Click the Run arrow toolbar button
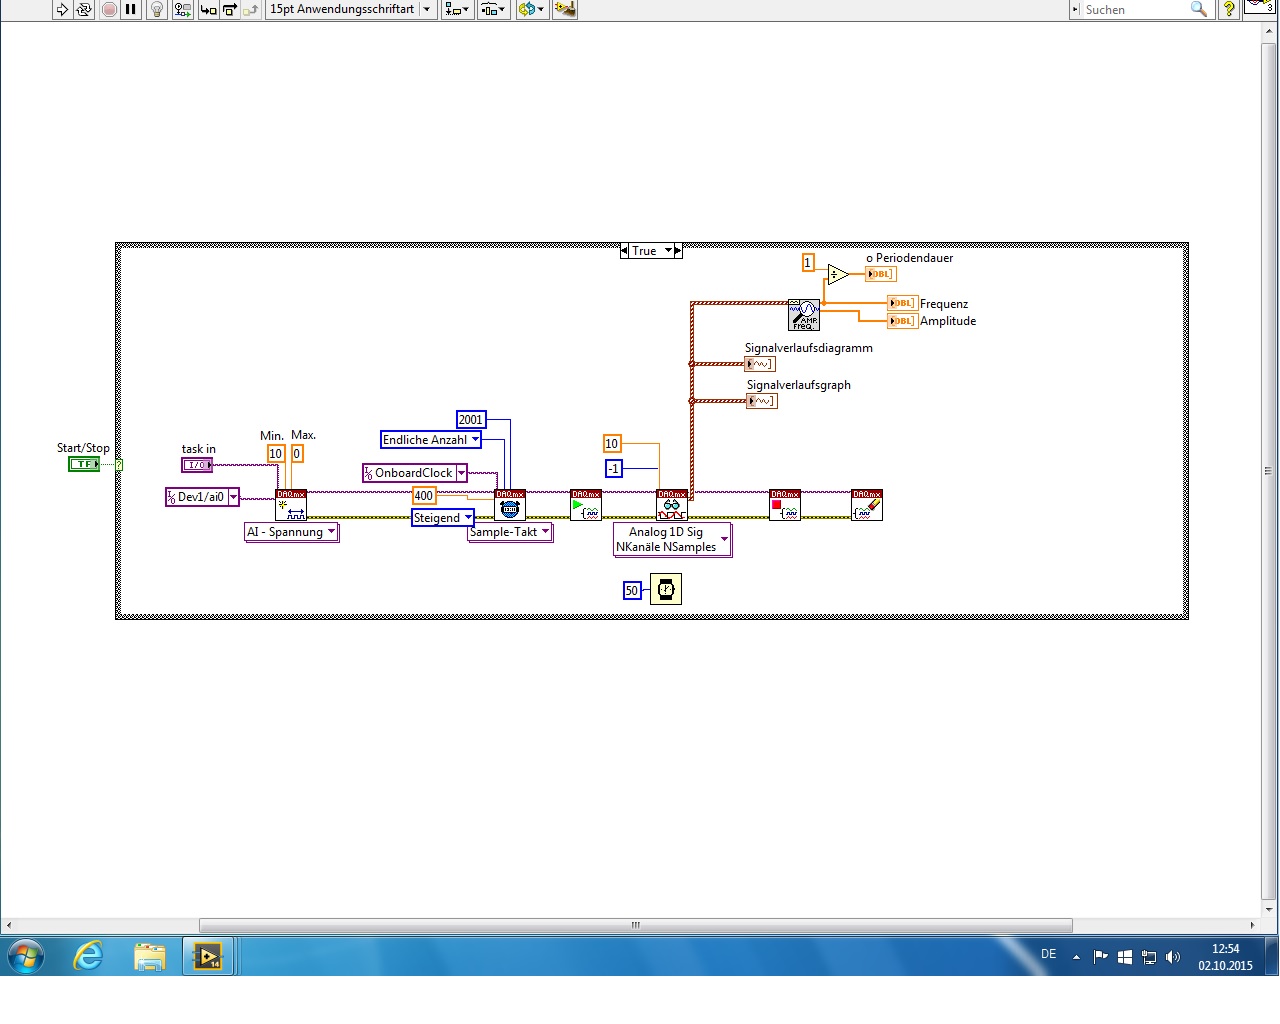Viewport: 1280px width, 1024px height. point(62,9)
